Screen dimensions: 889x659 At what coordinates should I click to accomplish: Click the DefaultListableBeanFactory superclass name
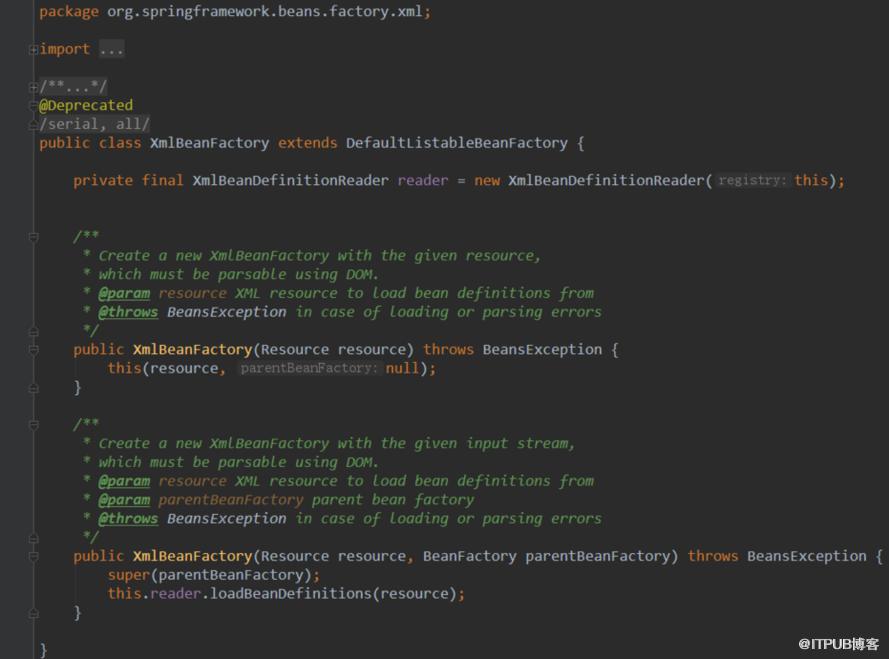coord(456,143)
